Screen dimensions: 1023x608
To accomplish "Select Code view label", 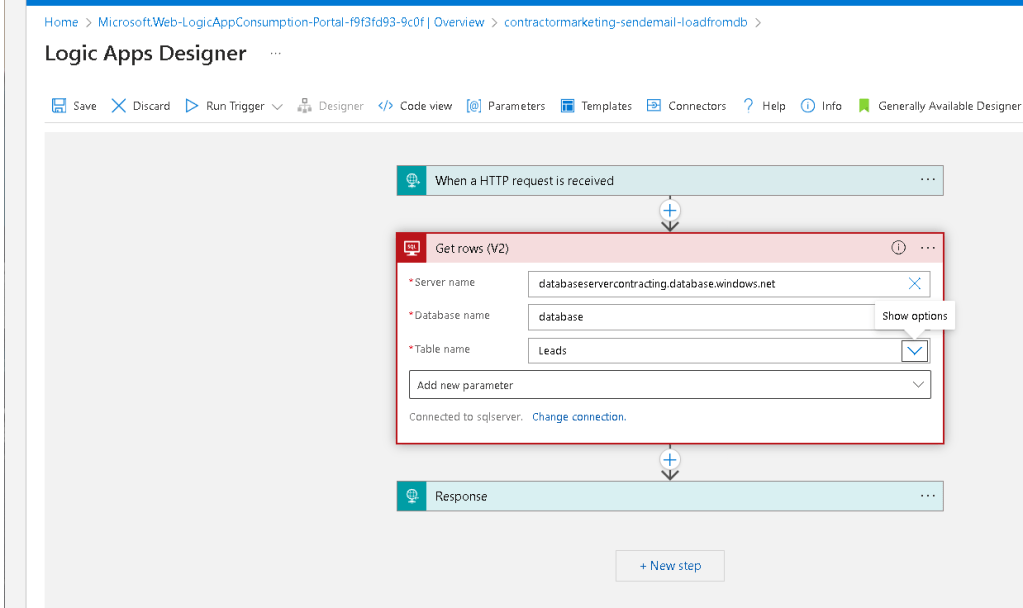I will (426, 106).
